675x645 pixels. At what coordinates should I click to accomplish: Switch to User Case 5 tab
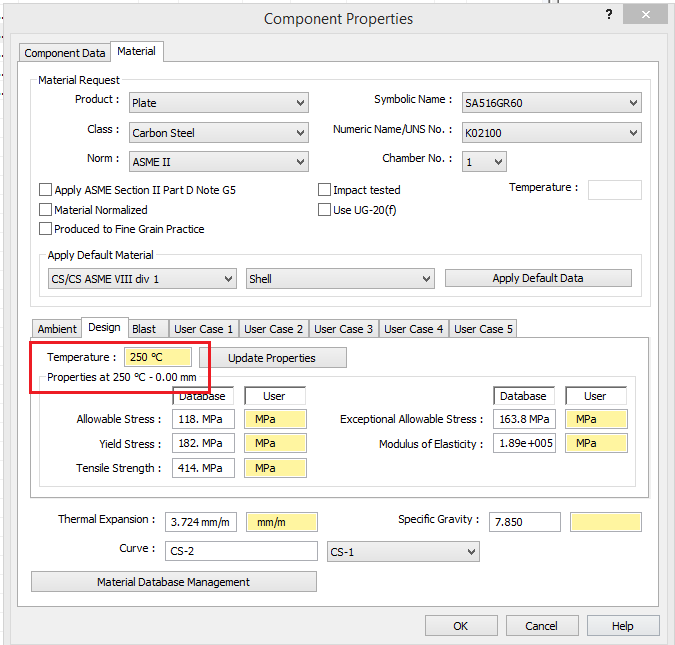pos(483,329)
